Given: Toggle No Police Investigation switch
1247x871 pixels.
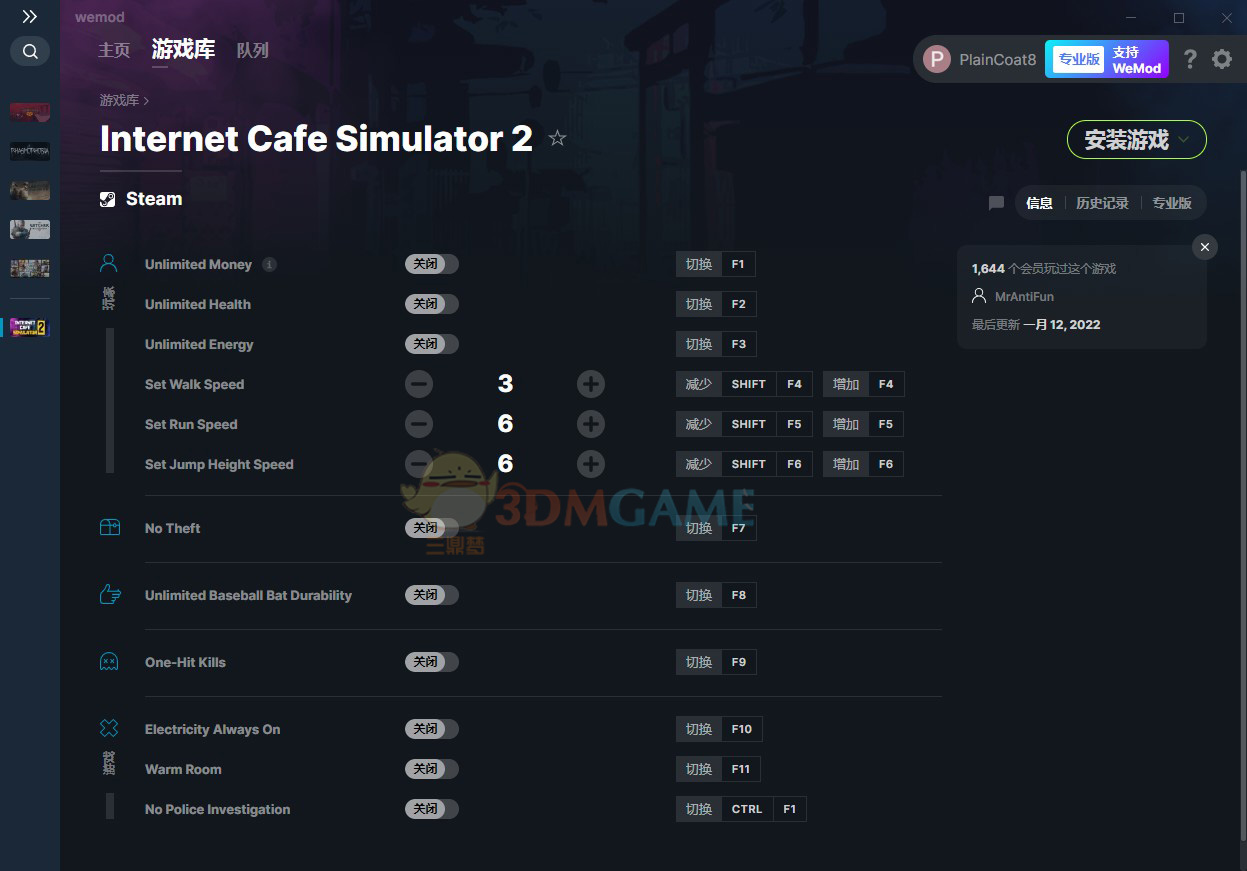Looking at the screenshot, I should (432, 809).
